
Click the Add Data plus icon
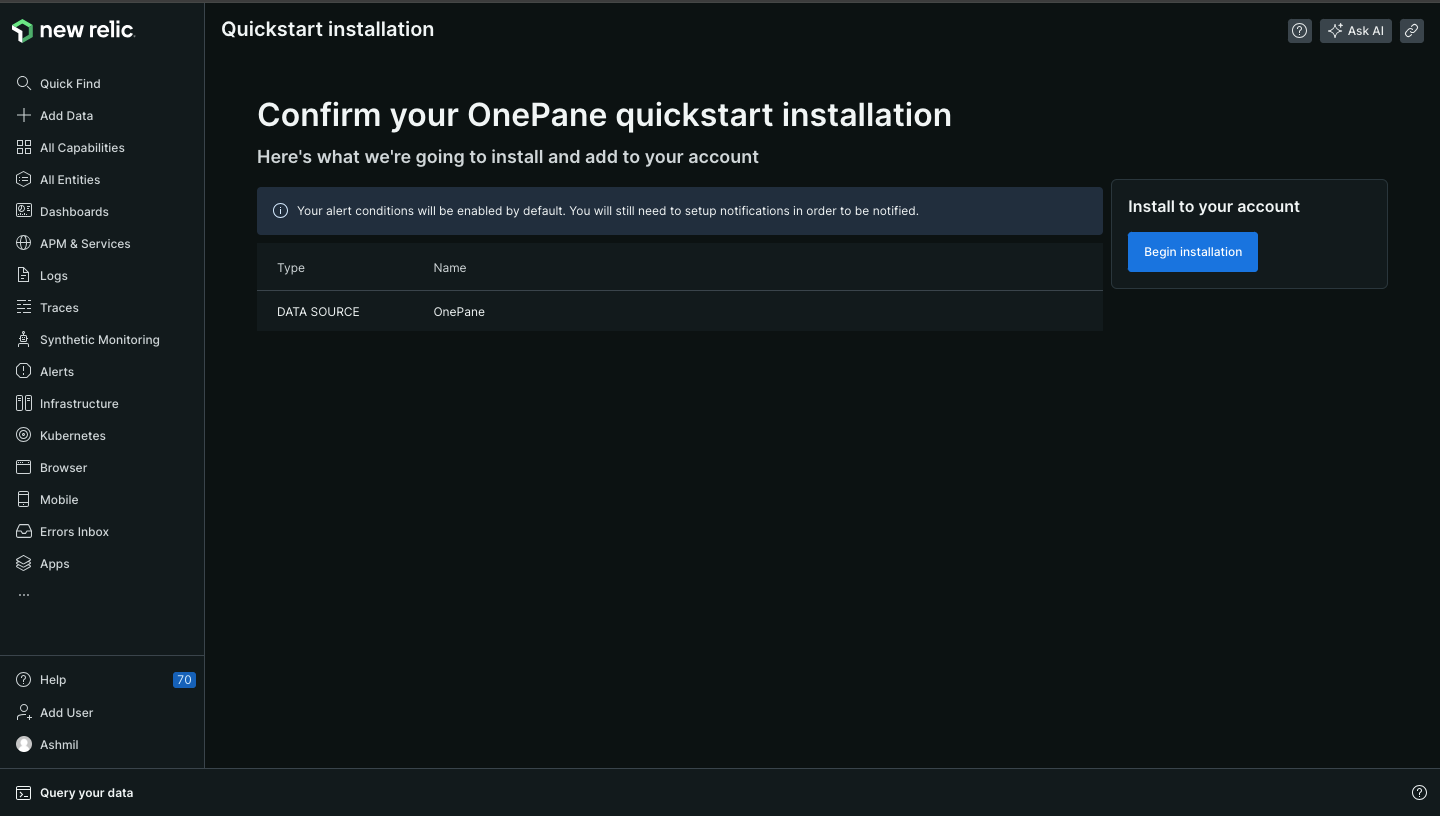[x=24, y=115]
